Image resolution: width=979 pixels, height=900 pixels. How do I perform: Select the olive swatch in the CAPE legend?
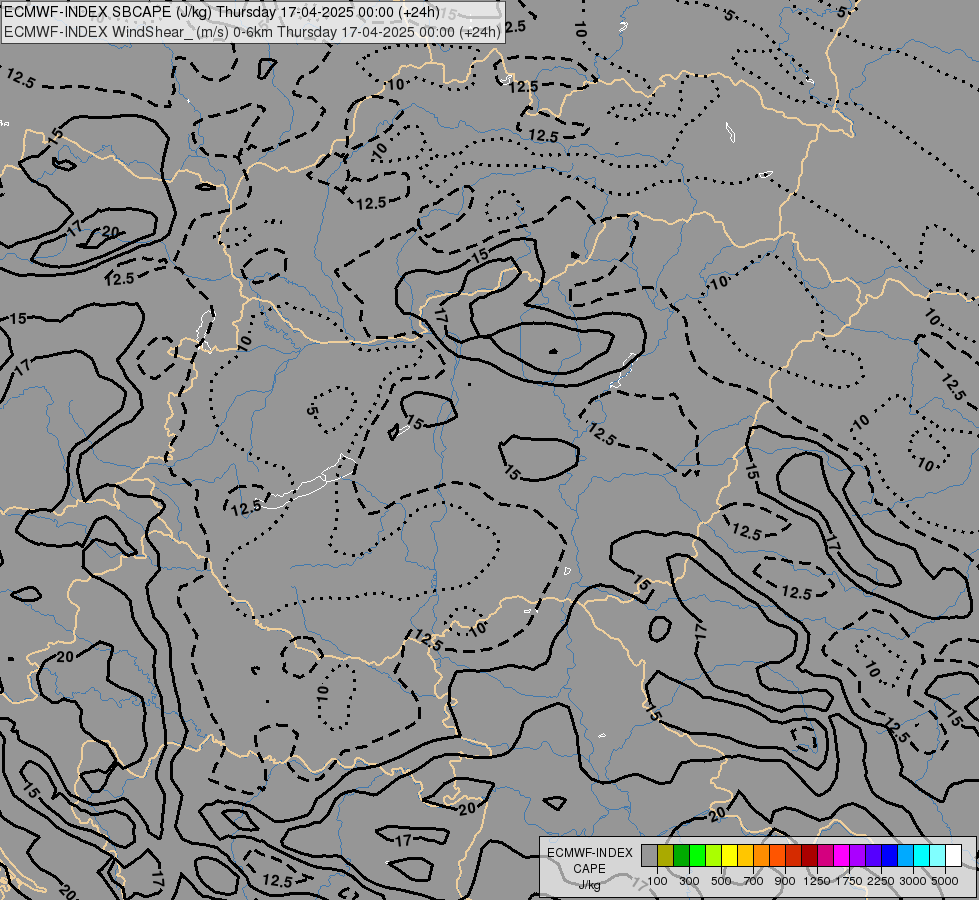pos(666,855)
